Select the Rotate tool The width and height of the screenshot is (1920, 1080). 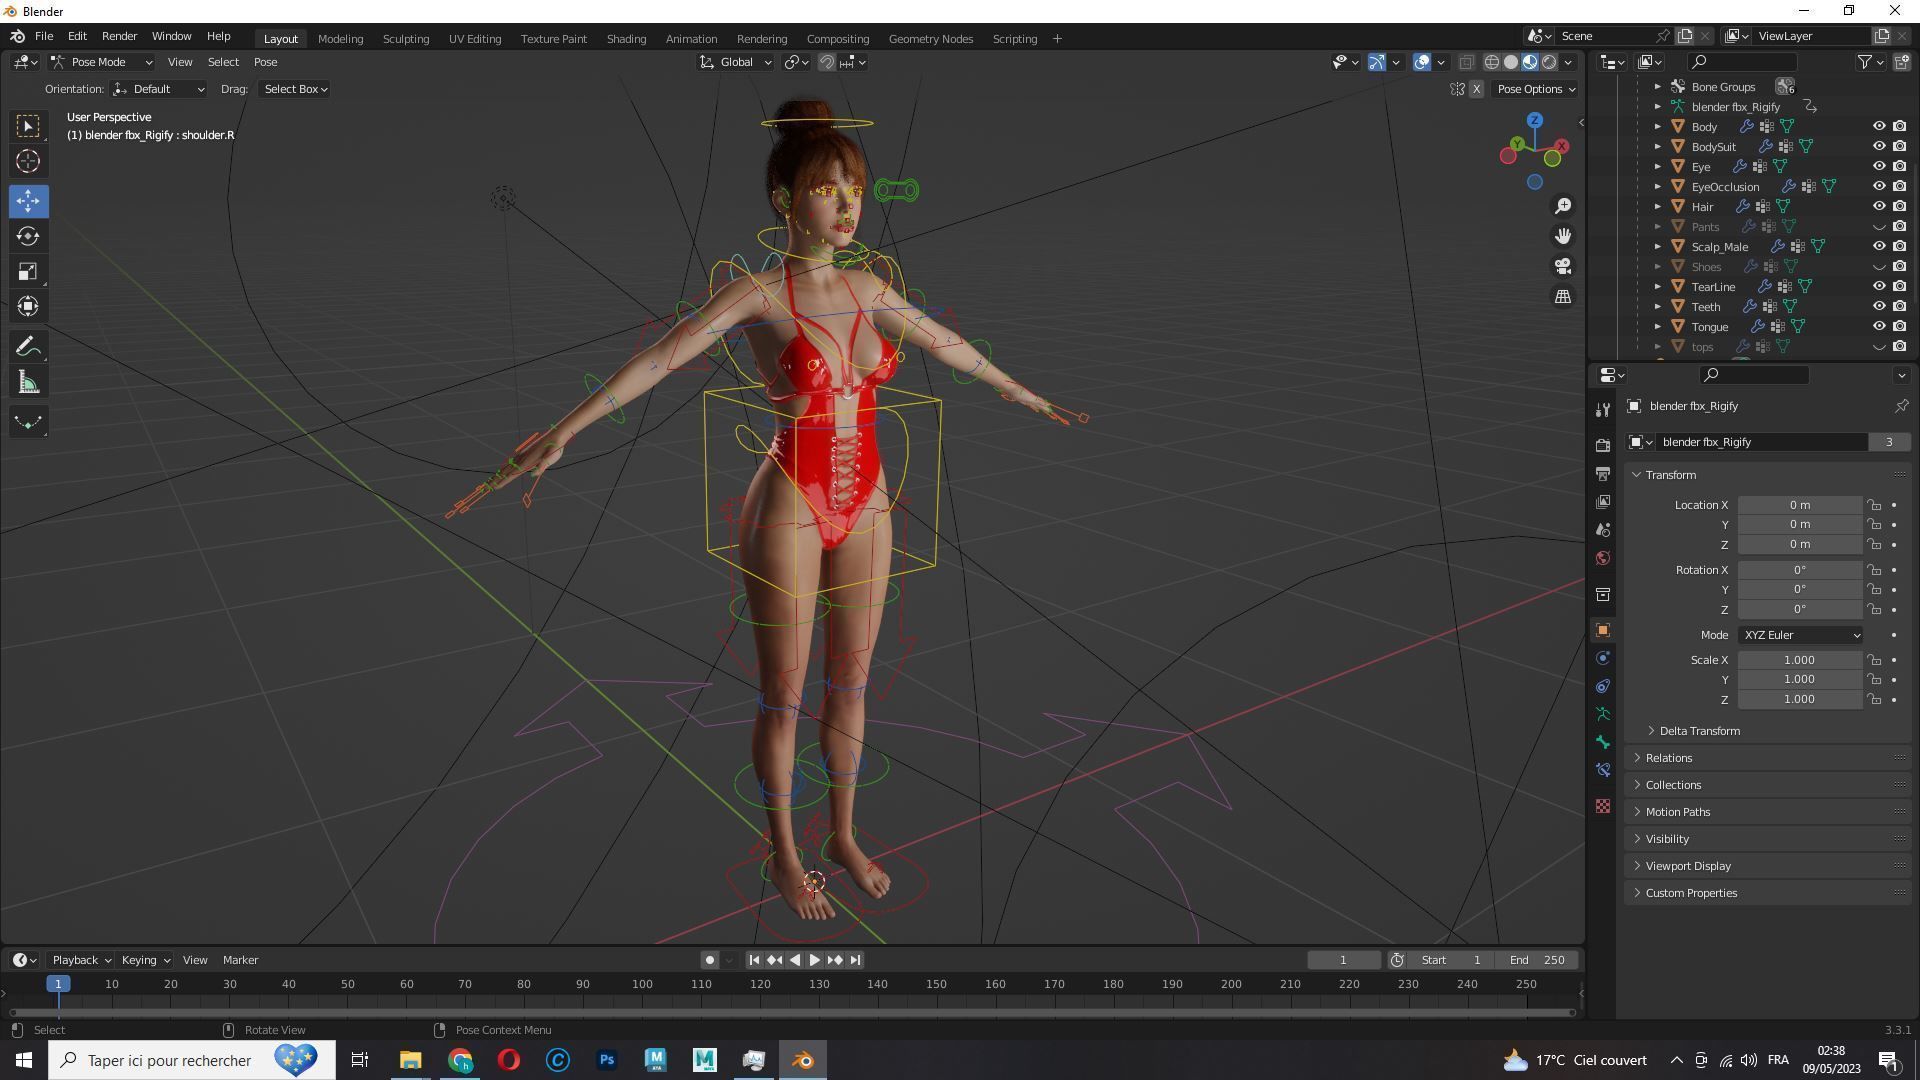tap(28, 236)
